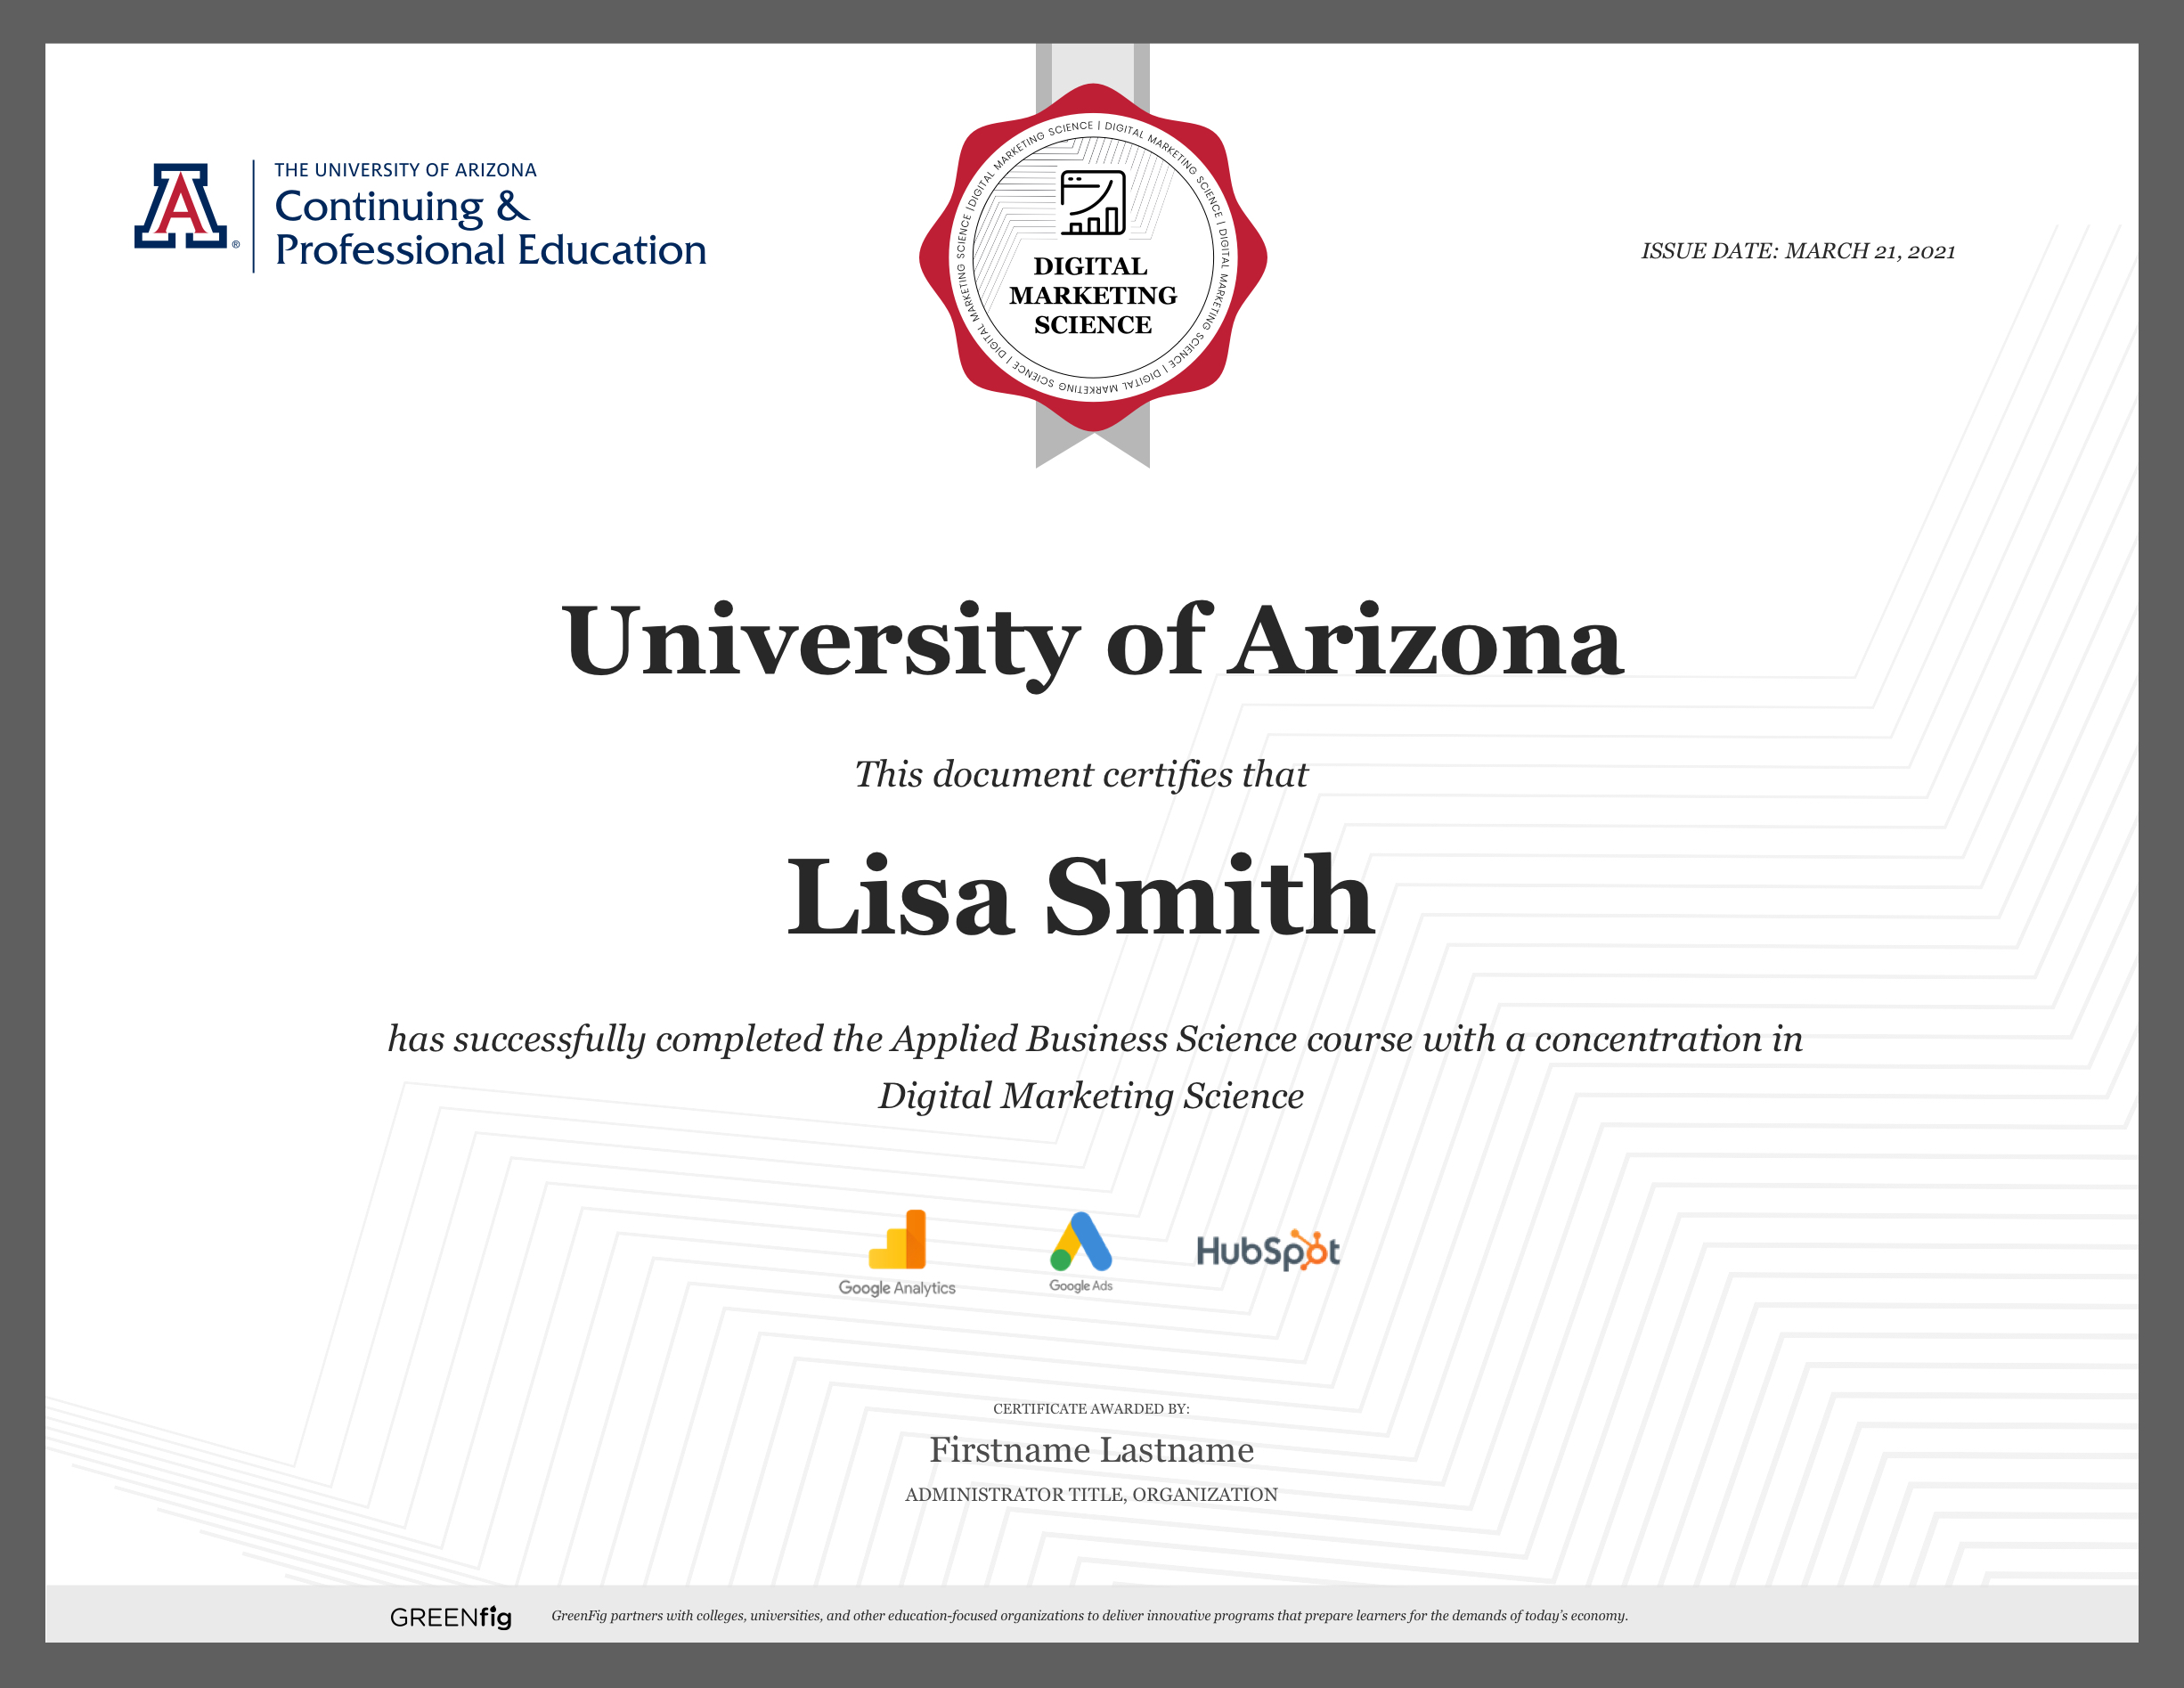Click the chart icon inside the badge
The image size is (2184, 1688).
1093,202
